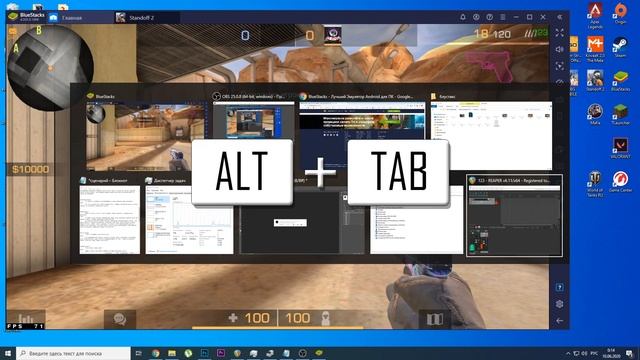Open File Explorer from the taskbar

click(x=172, y=353)
